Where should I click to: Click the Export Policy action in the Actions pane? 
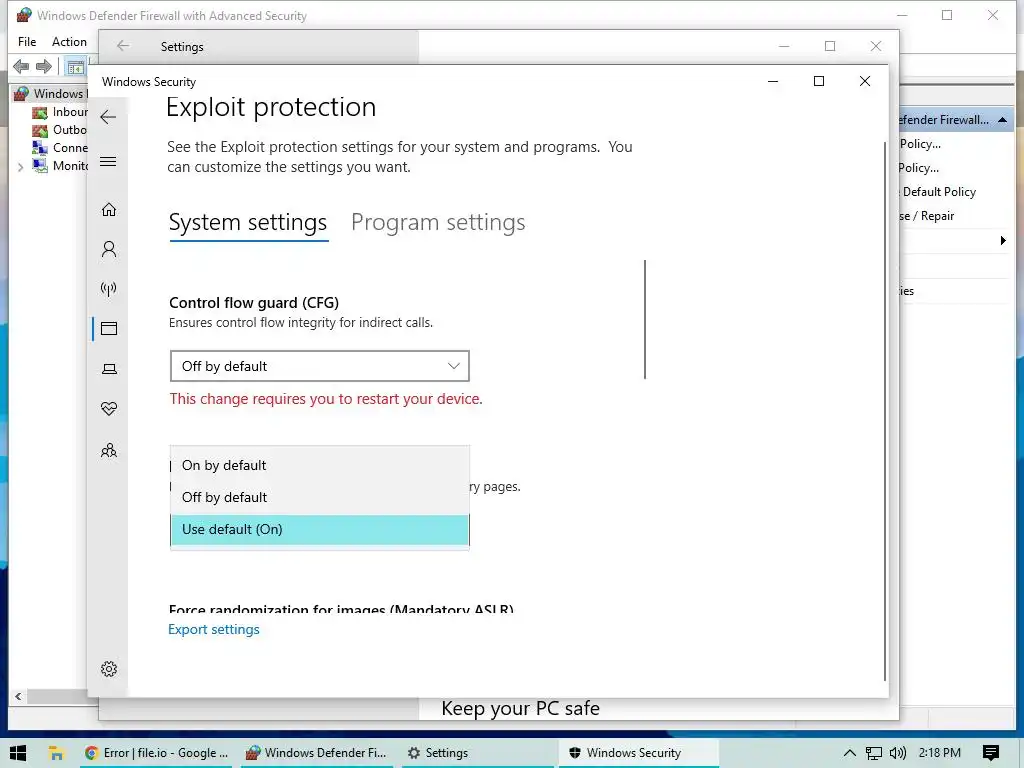918,168
